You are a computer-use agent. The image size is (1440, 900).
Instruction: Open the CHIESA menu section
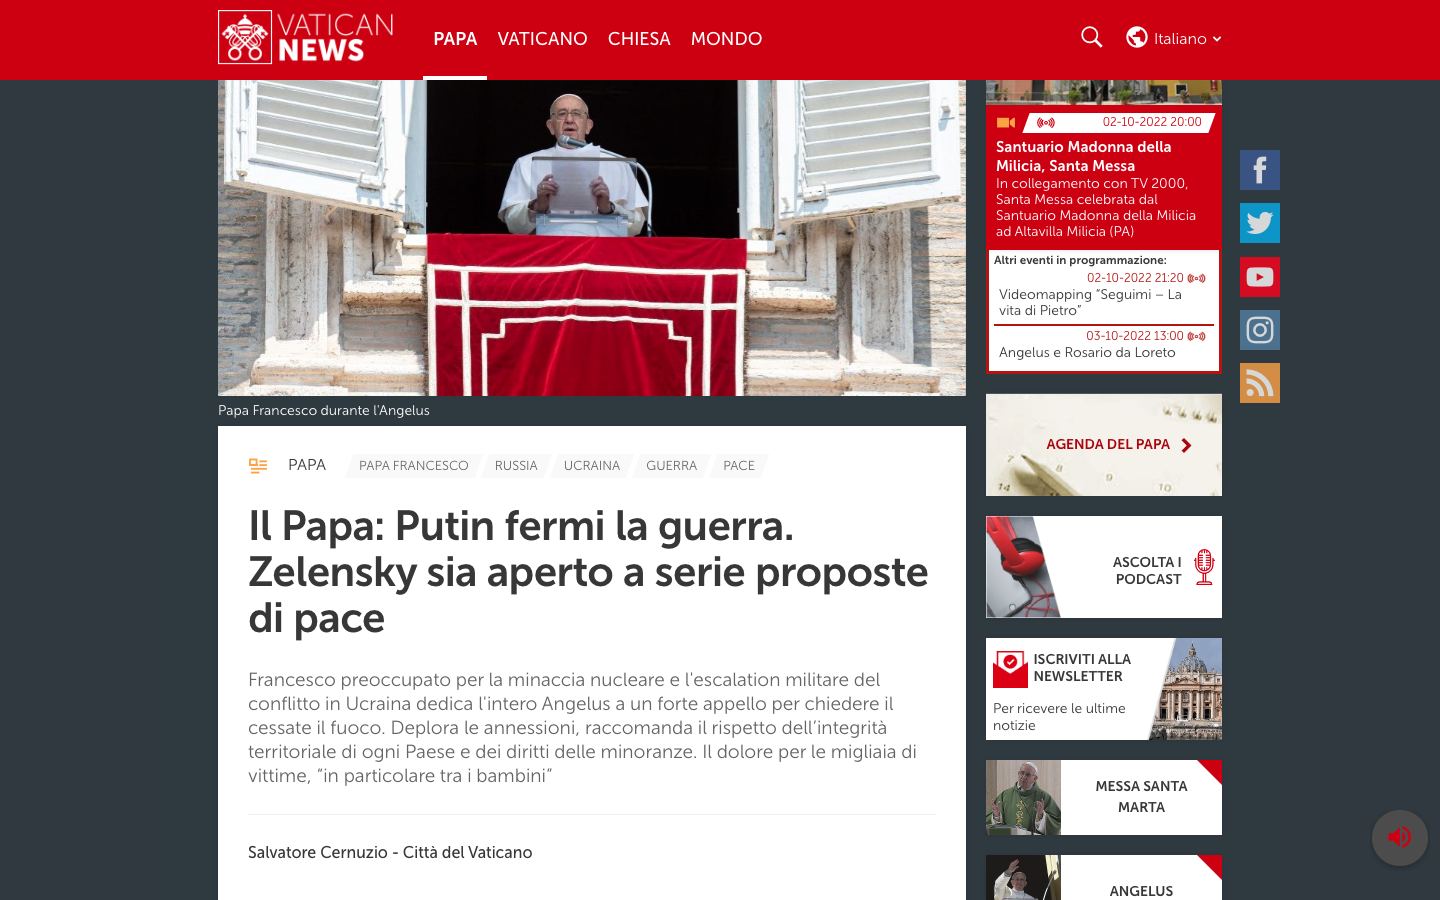[x=639, y=39]
